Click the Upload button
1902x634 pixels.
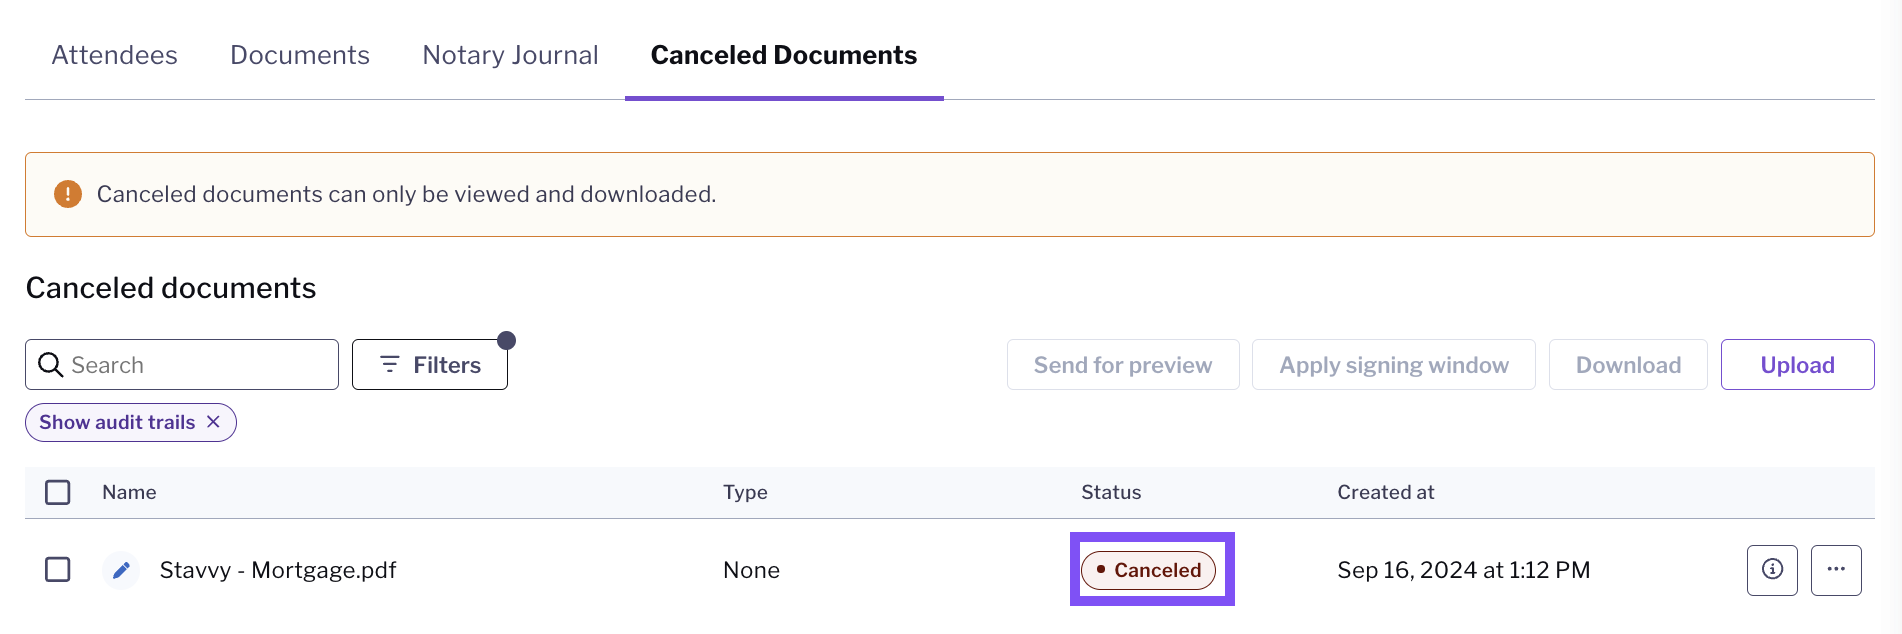tap(1797, 365)
